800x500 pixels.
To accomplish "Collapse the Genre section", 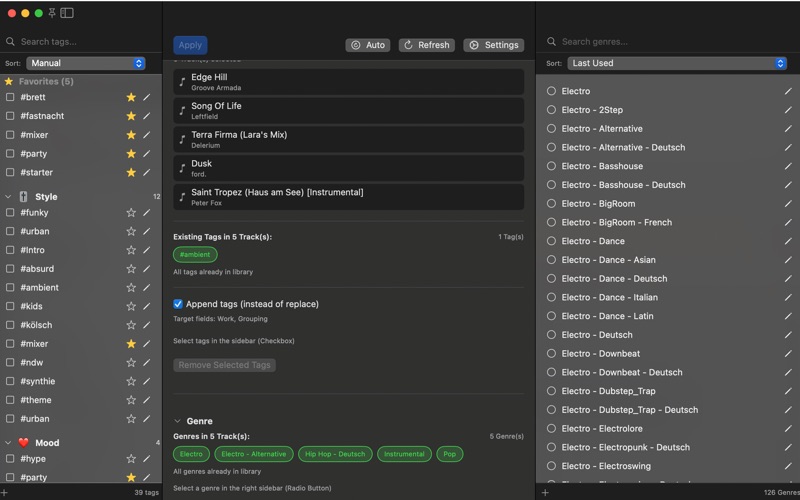I will click(x=177, y=421).
